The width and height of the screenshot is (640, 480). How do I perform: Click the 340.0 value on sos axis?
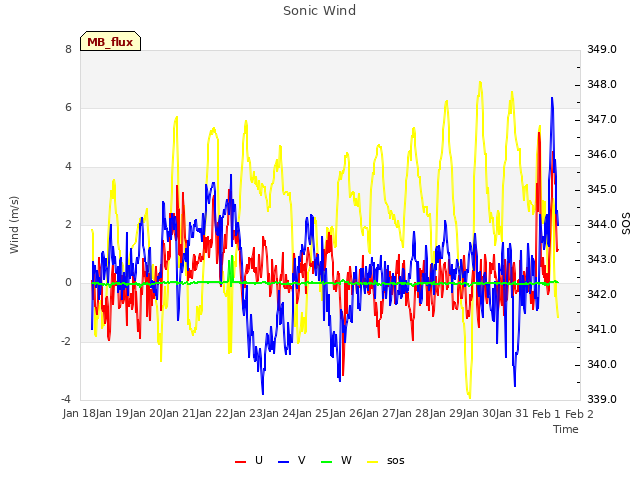602,364
